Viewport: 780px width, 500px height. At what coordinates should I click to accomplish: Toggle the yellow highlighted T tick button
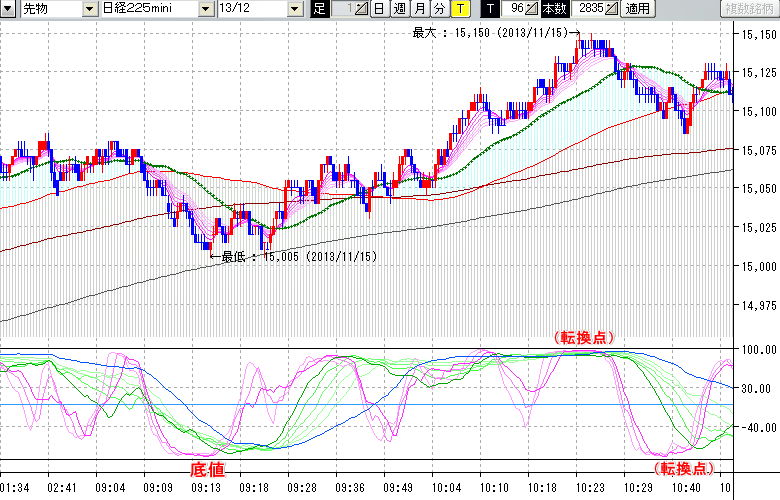coord(460,9)
